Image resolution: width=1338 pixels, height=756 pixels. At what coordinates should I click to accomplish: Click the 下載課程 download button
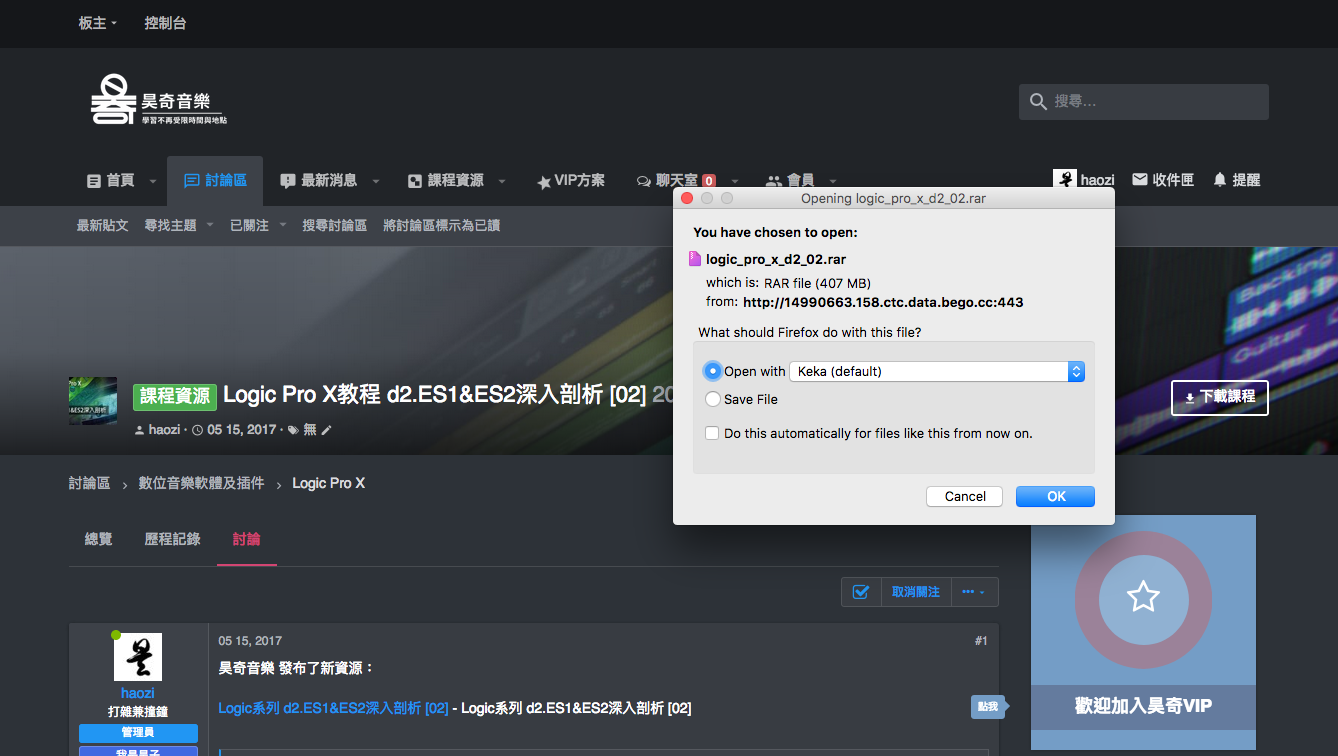click(x=1220, y=397)
